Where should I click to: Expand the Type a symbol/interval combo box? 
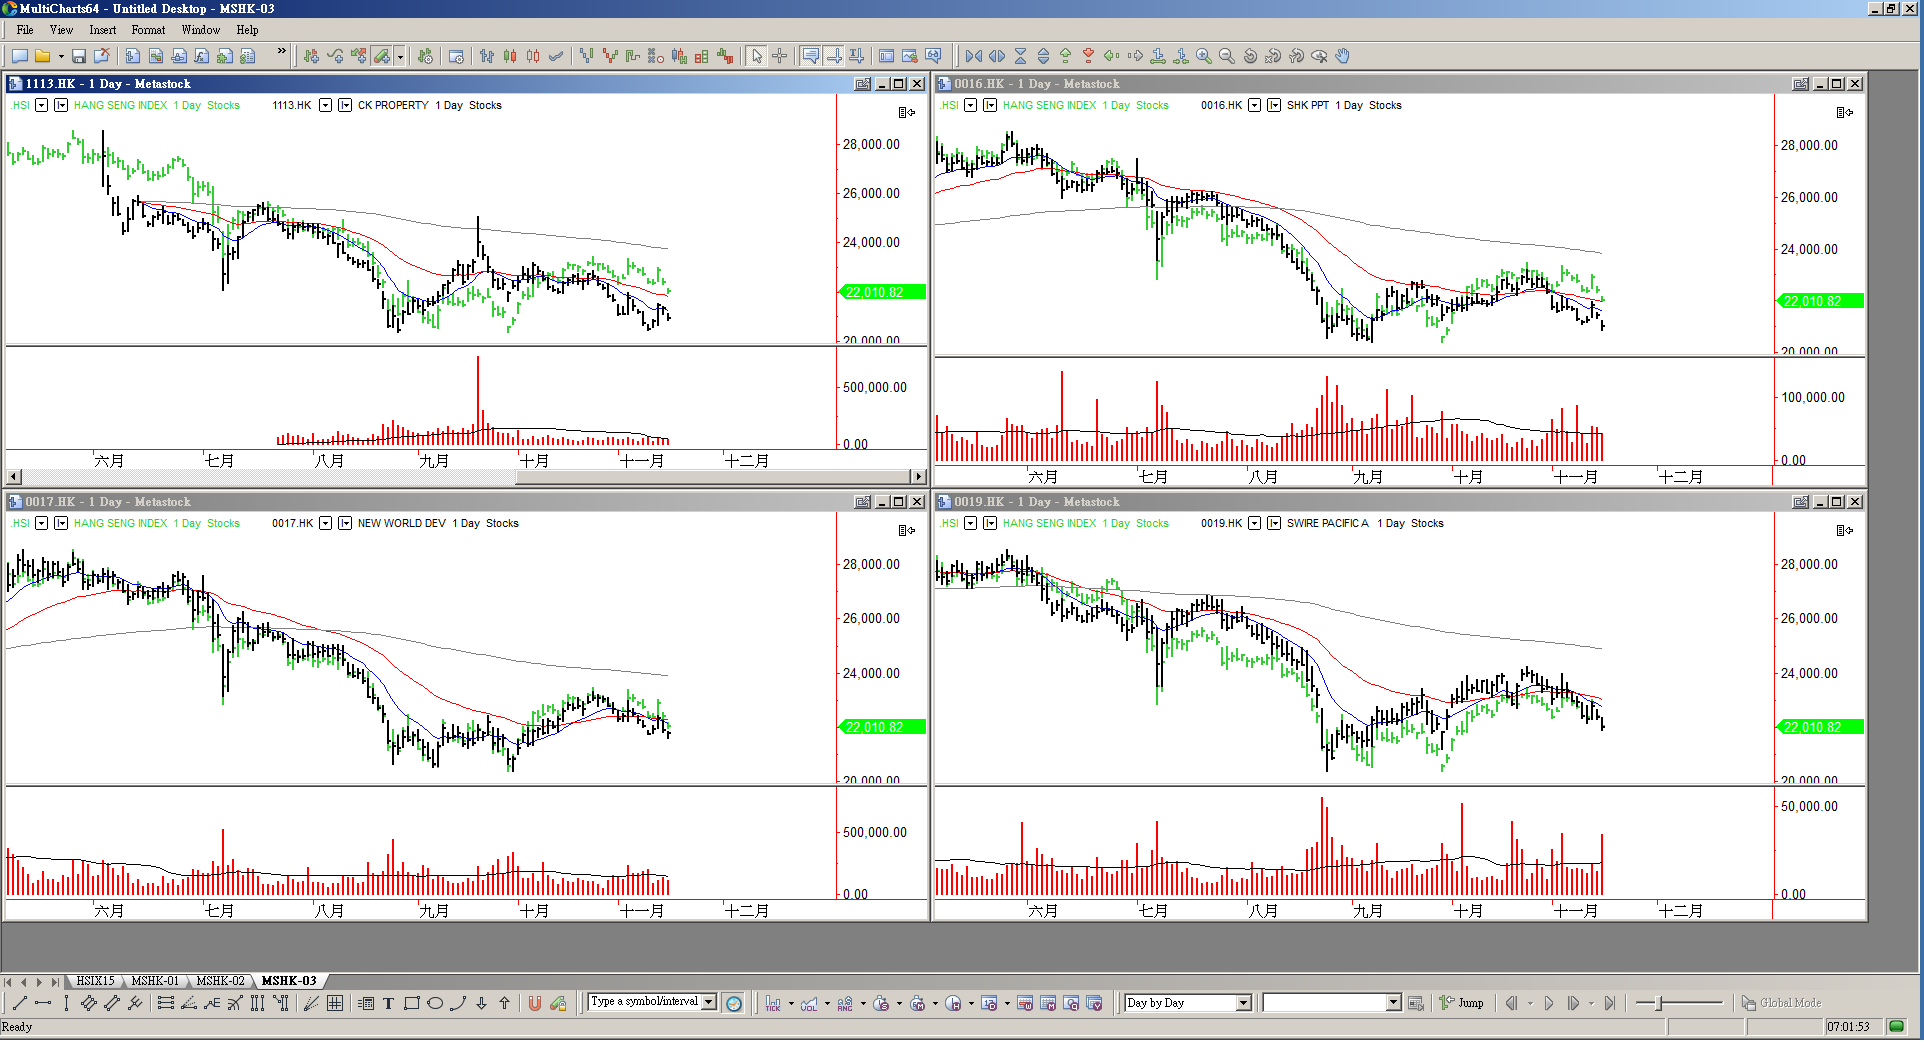709,1002
